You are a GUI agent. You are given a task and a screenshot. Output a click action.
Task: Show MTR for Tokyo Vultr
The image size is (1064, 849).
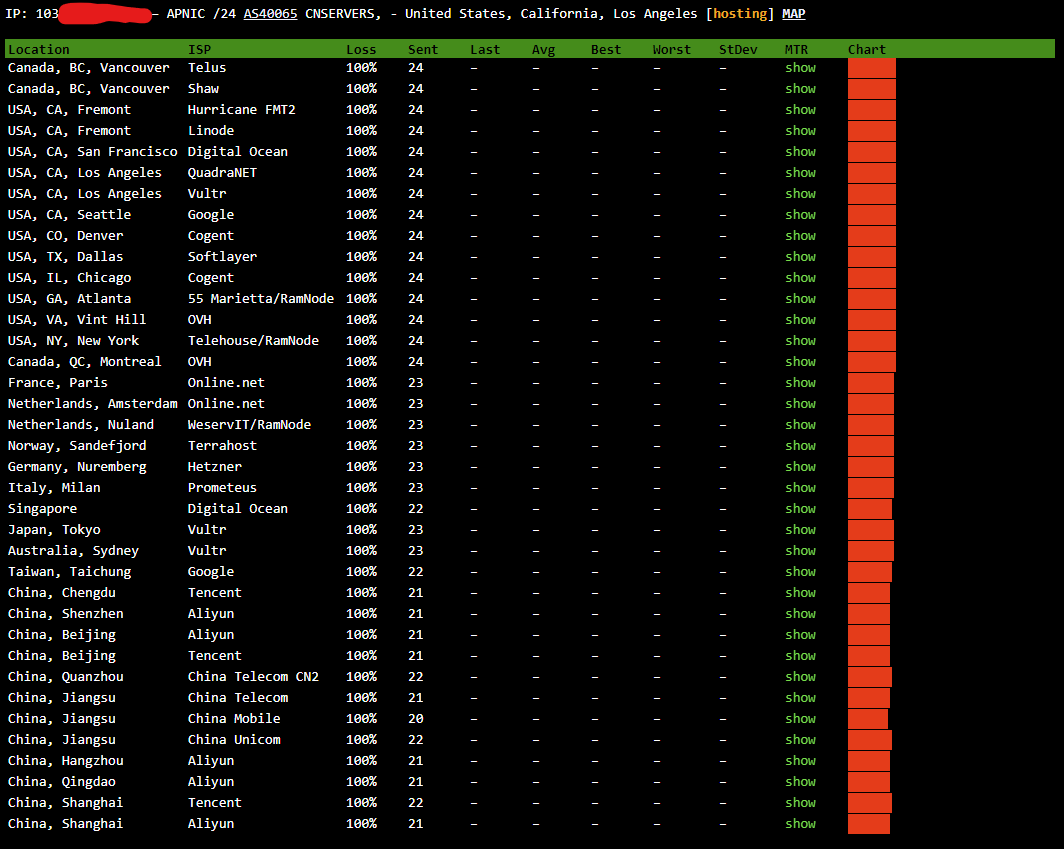tap(801, 530)
